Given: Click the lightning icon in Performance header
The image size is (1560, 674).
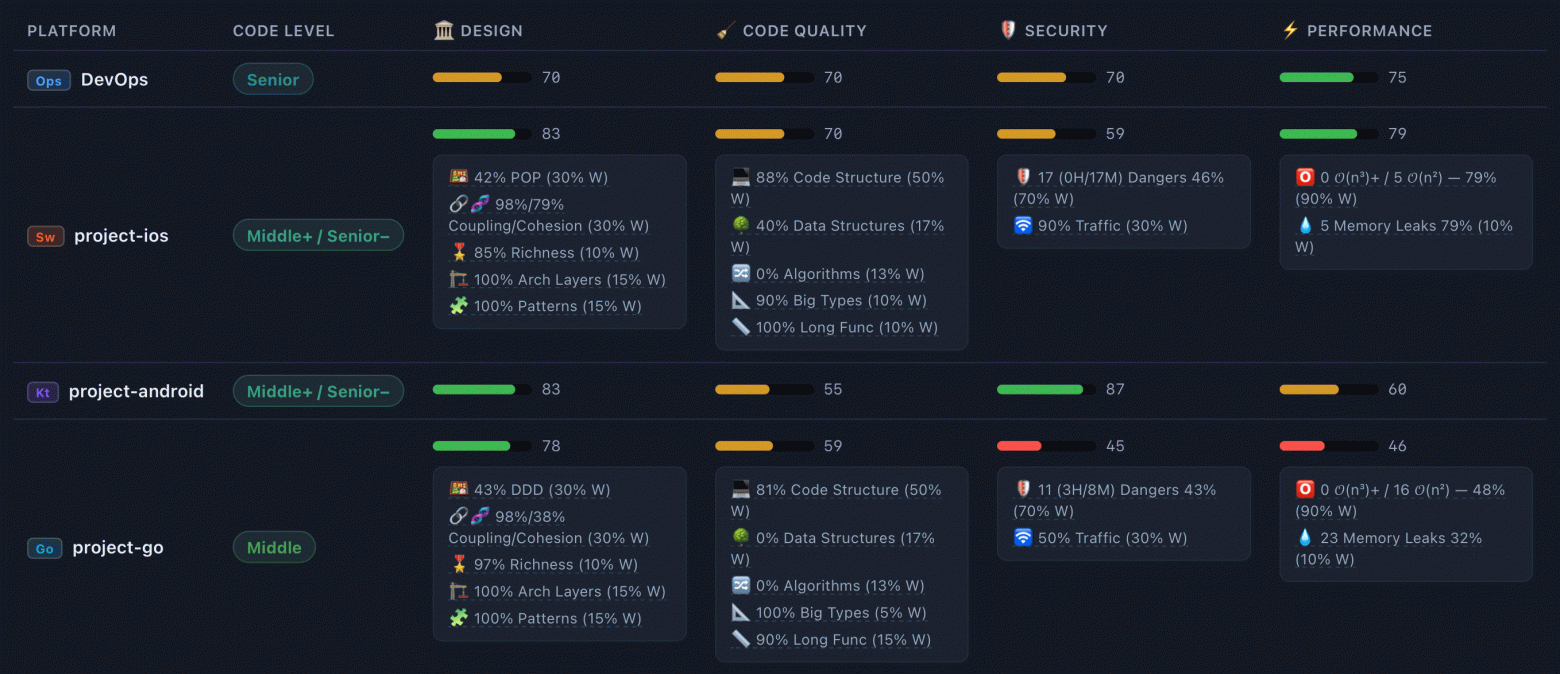Looking at the screenshot, I should point(1290,30).
